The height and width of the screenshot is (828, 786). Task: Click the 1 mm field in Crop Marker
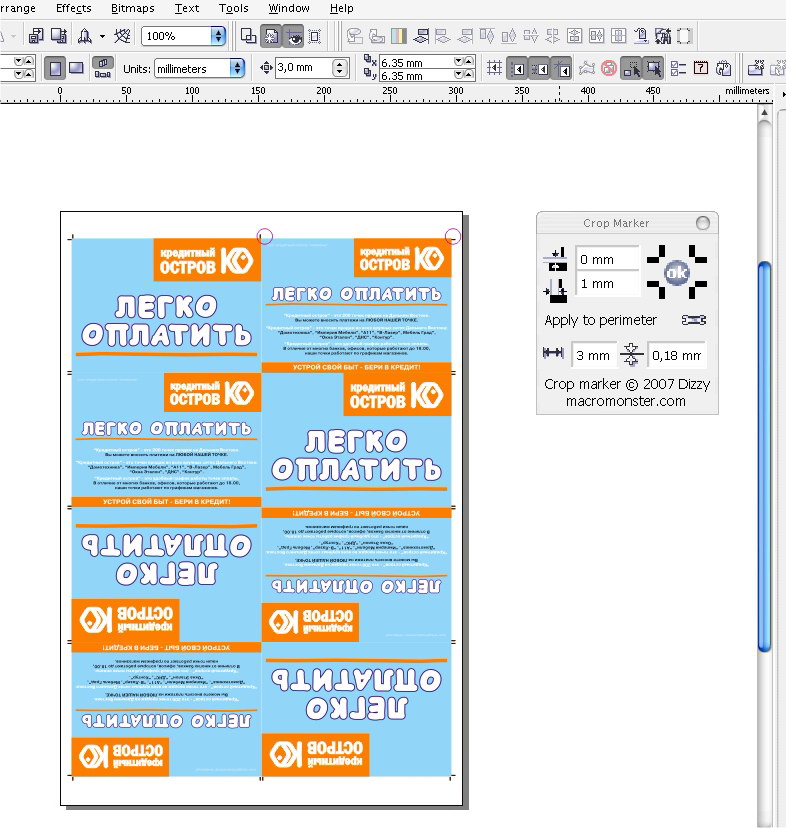pos(607,284)
